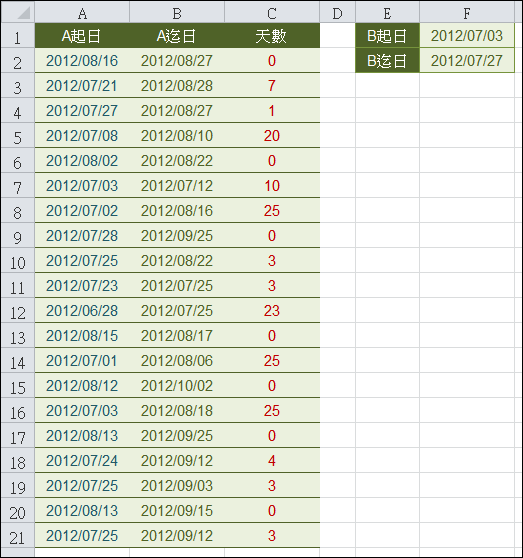This screenshot has height=558, width=523.
Task: Select cell B16 with 2012/08/18
Action: [x=177, y=411]
